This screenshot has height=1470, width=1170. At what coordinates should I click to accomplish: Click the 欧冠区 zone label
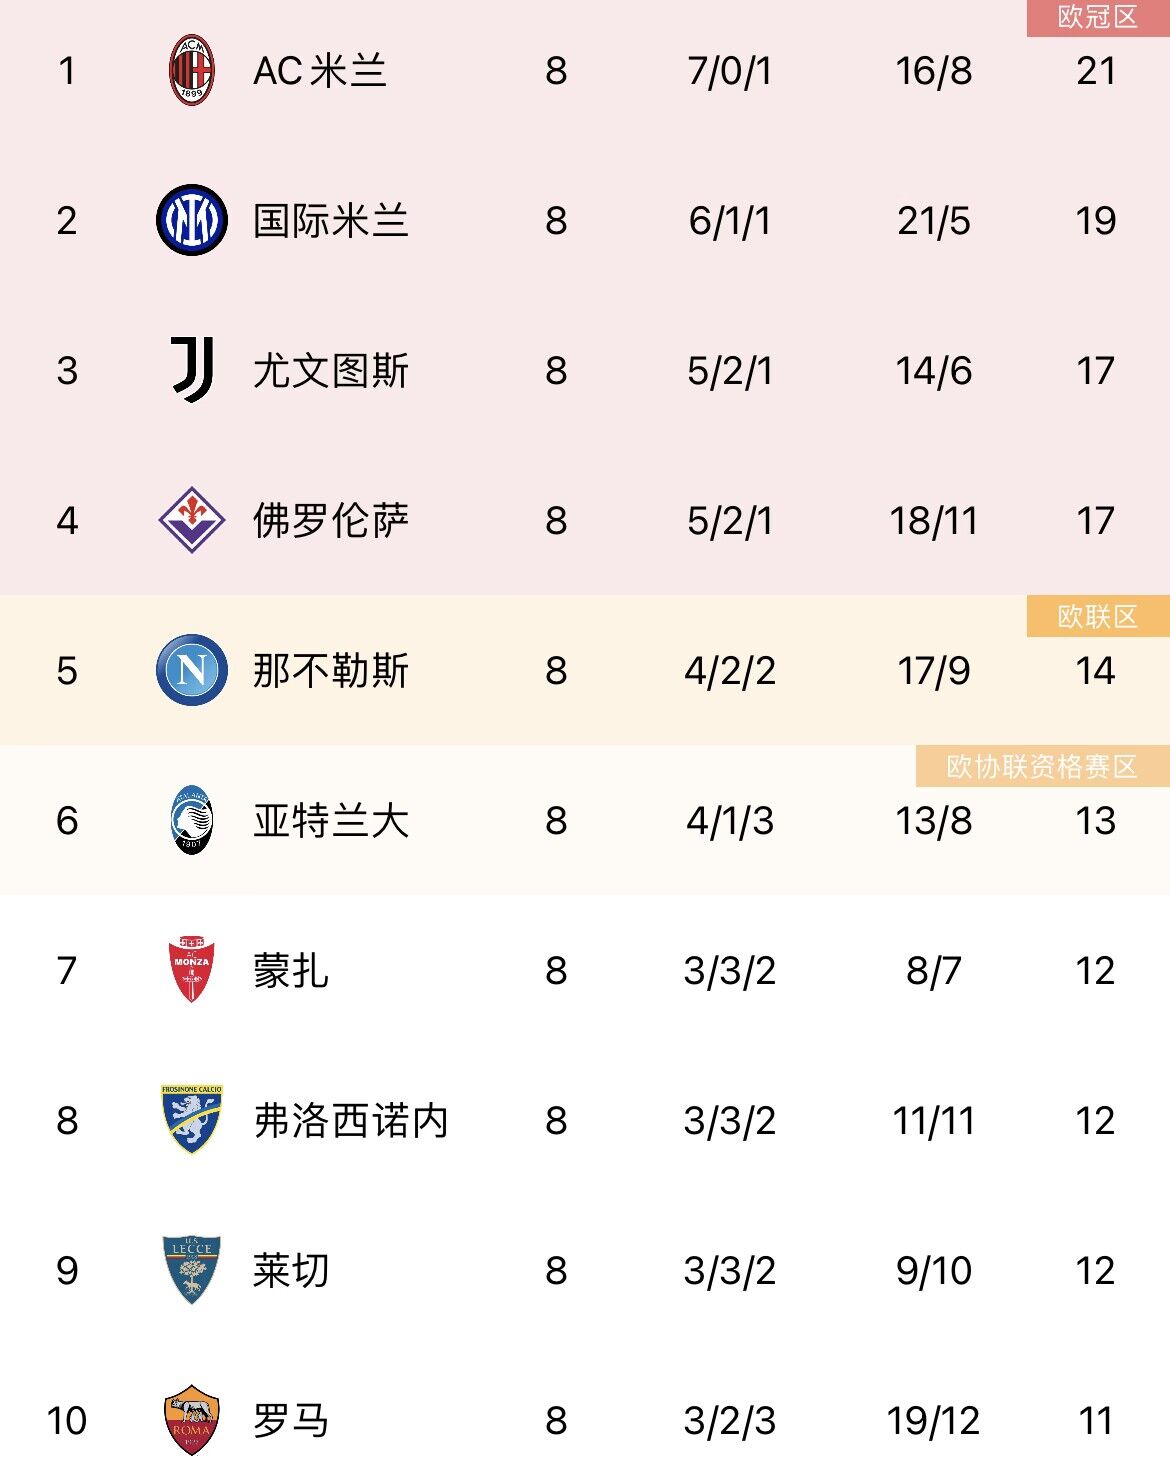1097,17
